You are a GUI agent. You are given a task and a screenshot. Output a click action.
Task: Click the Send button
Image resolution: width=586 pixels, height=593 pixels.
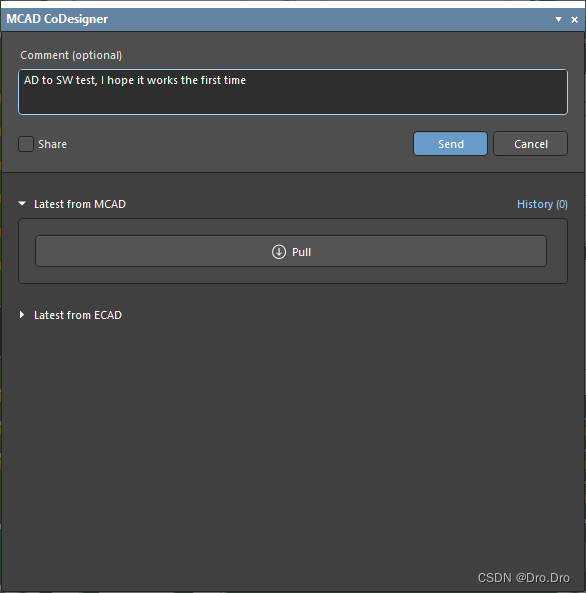coord(450,144)
